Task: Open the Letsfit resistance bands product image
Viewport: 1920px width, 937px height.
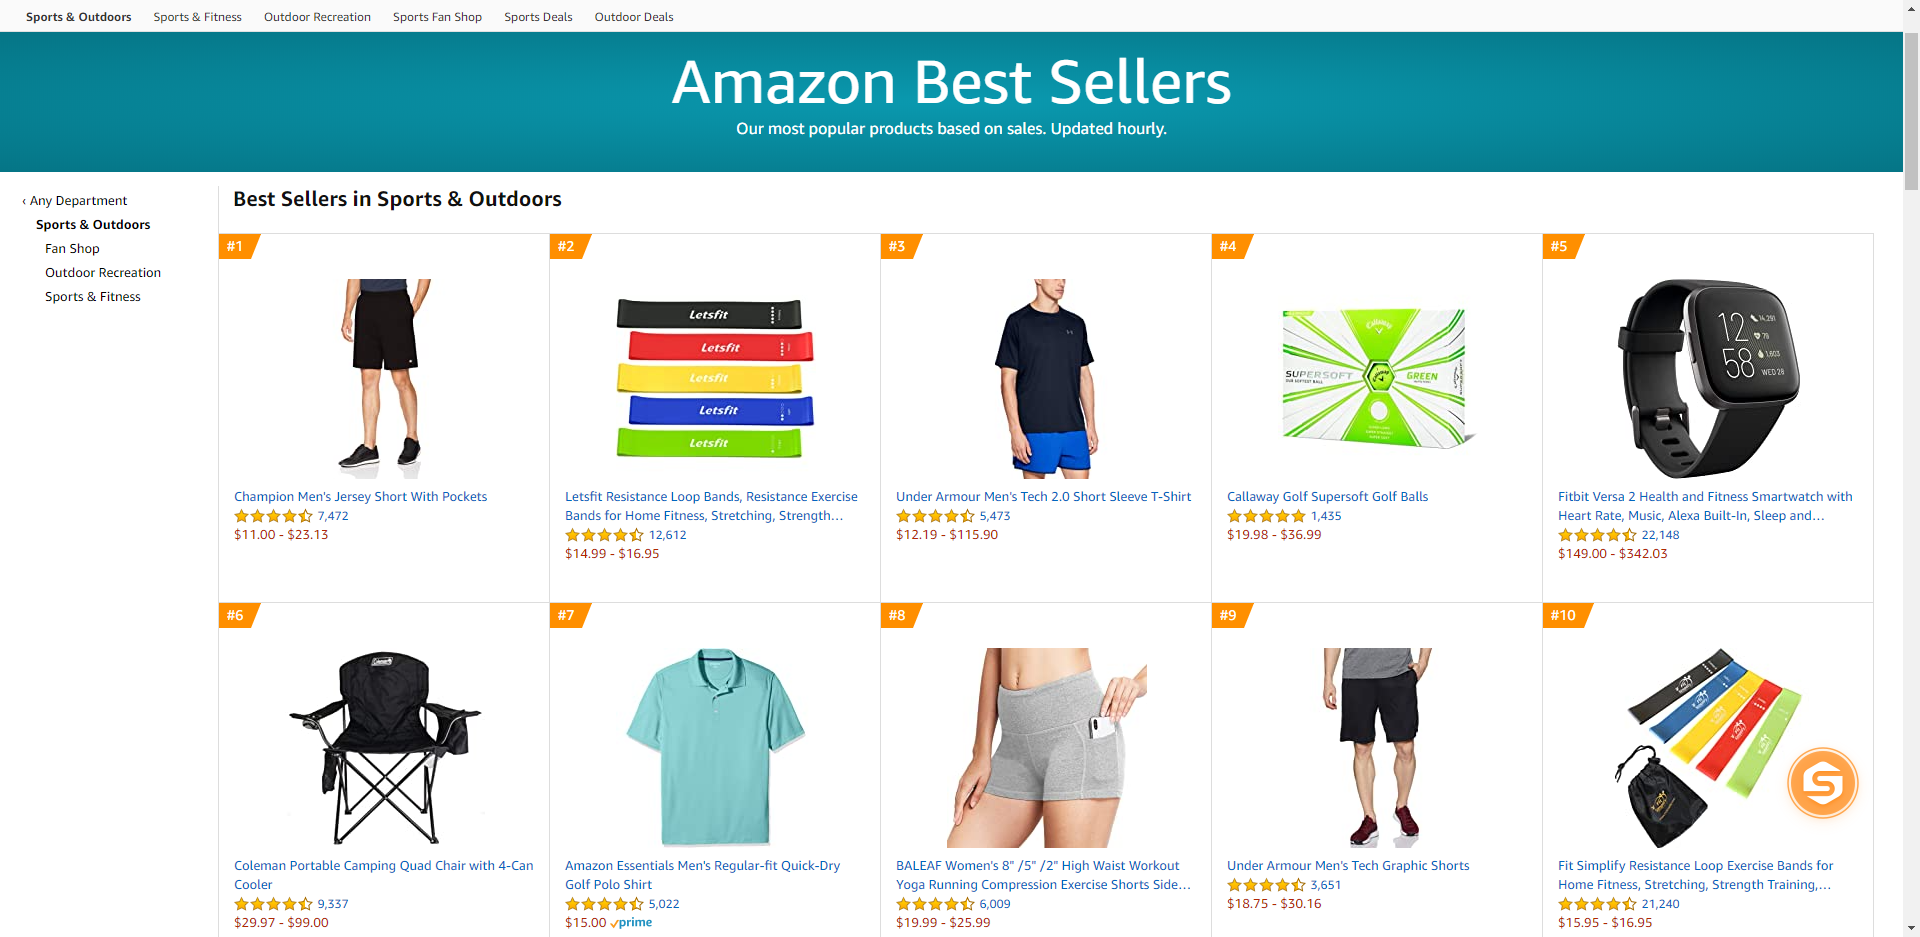Action: (714, 377)
